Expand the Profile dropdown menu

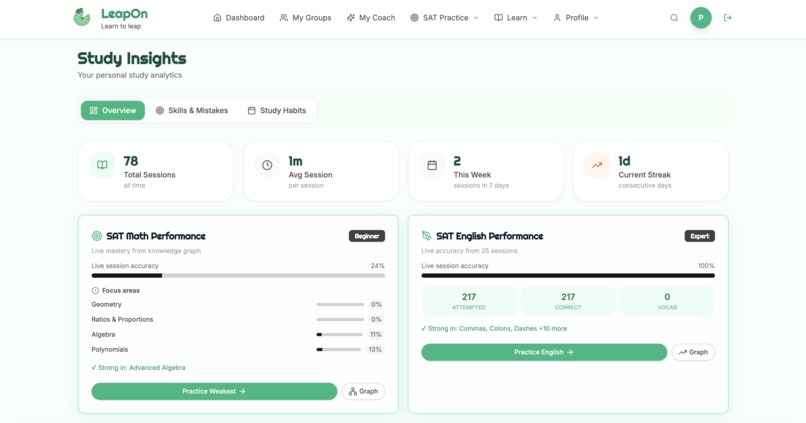point(576,17)
